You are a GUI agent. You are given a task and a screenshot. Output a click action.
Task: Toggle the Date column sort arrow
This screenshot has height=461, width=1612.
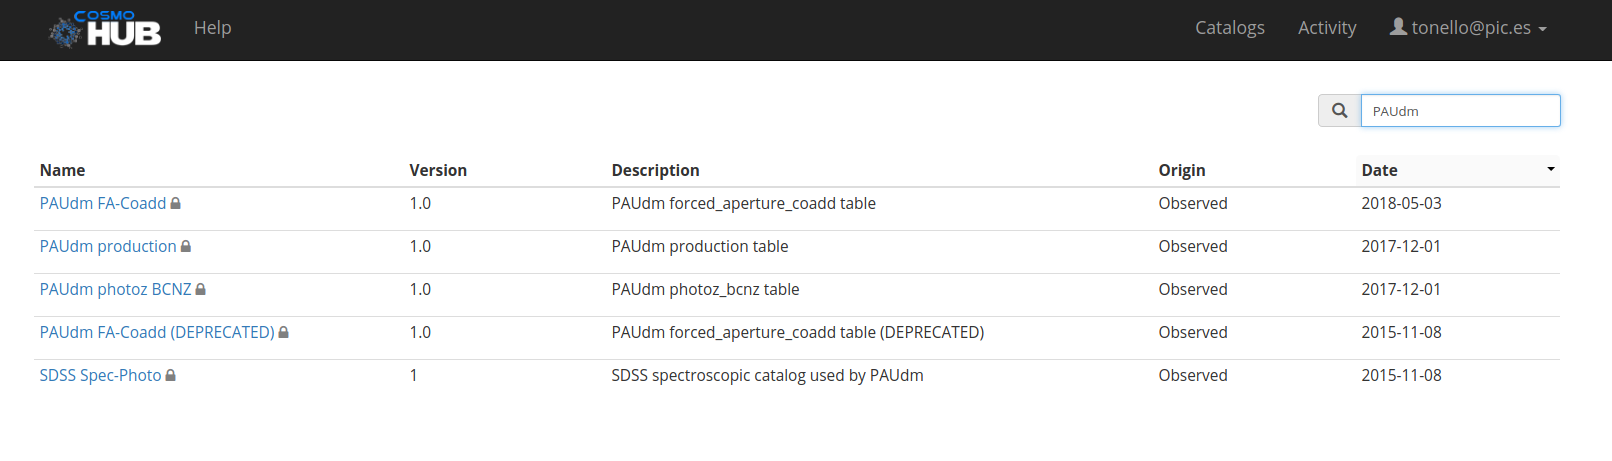1550,169
